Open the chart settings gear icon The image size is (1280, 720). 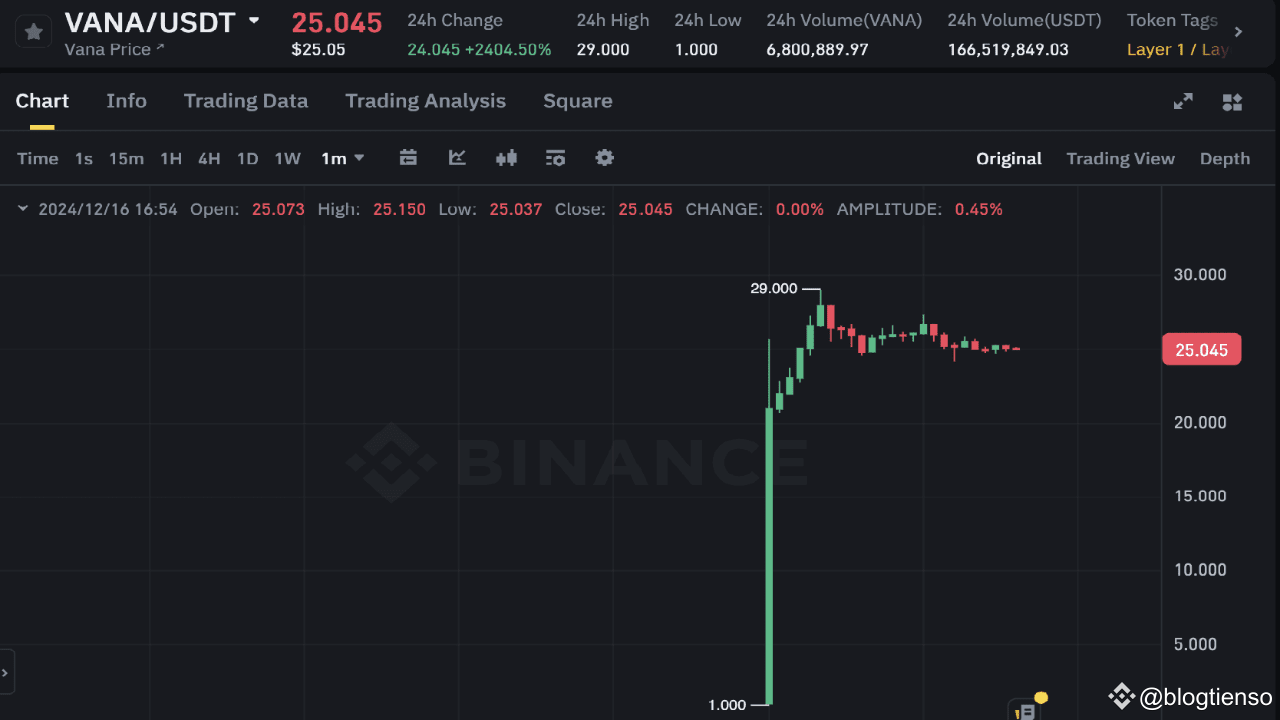(604, 158)
